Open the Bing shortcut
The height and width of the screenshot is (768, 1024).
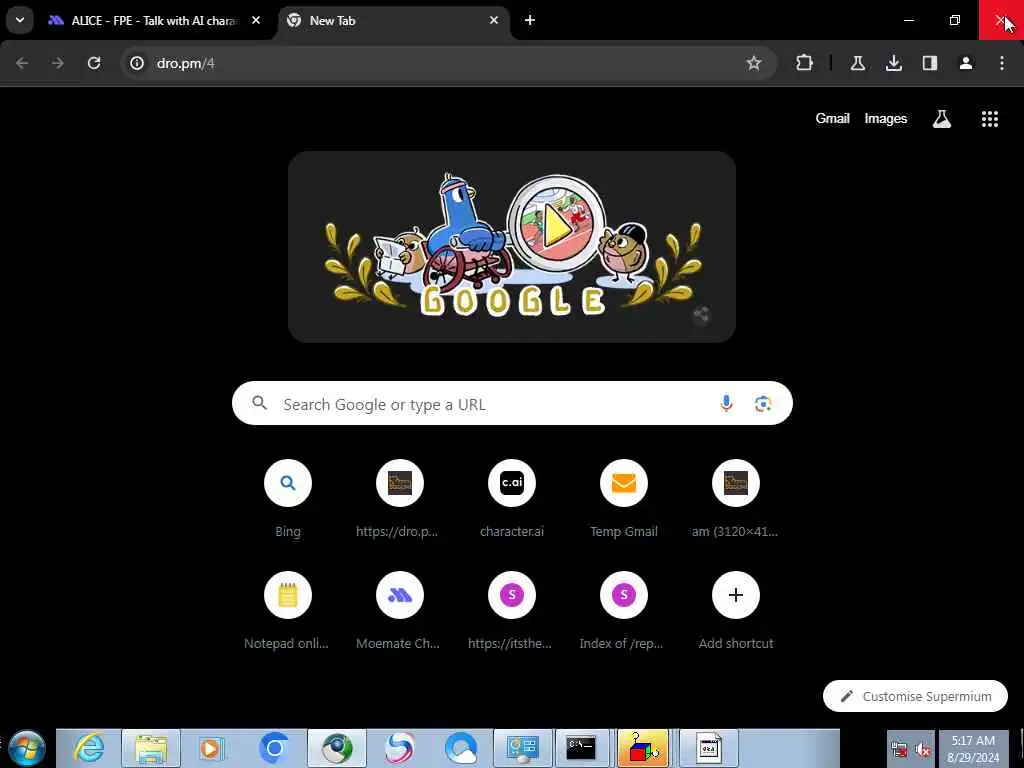point(288,500)
